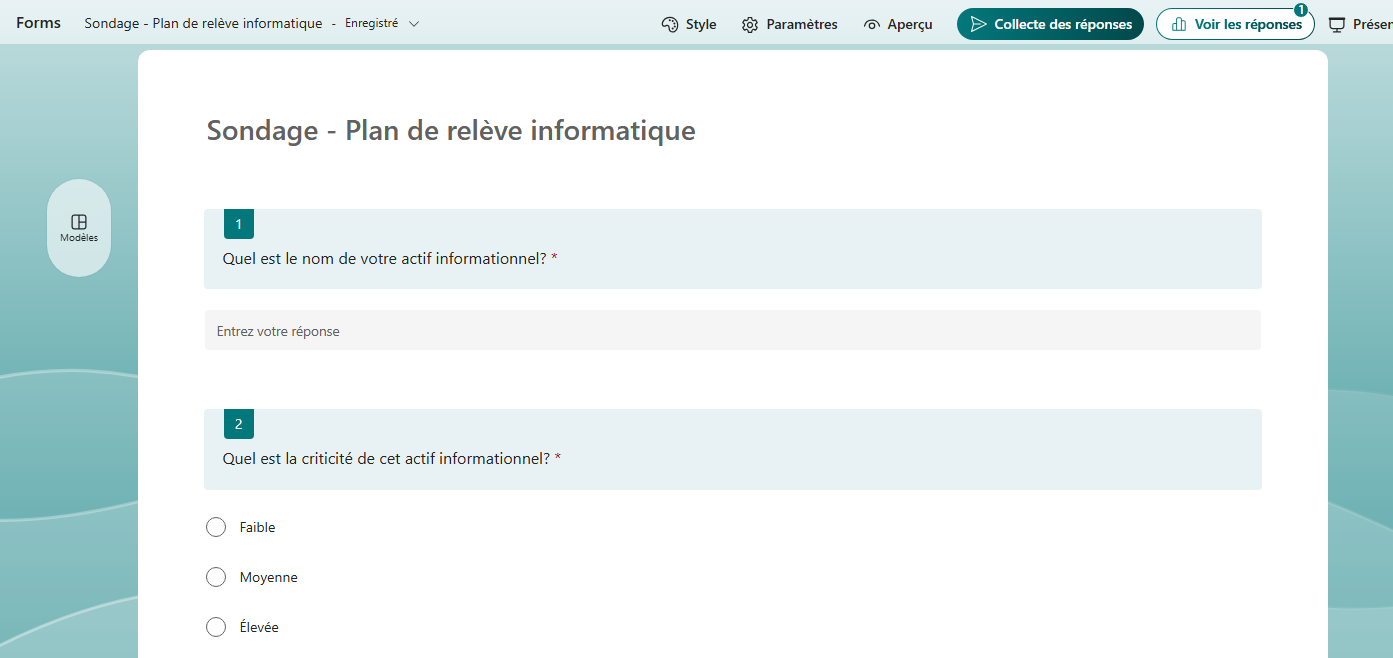Screen dimensions: 1393x658
Task: Open the Modèles templates panel
Action: 79,228
